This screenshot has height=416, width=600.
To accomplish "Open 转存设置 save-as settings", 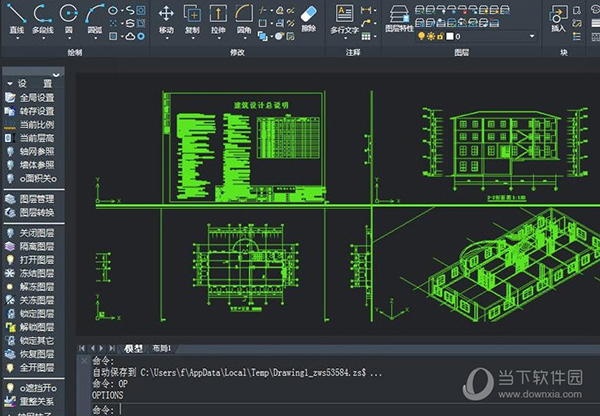I will [30, 111].
